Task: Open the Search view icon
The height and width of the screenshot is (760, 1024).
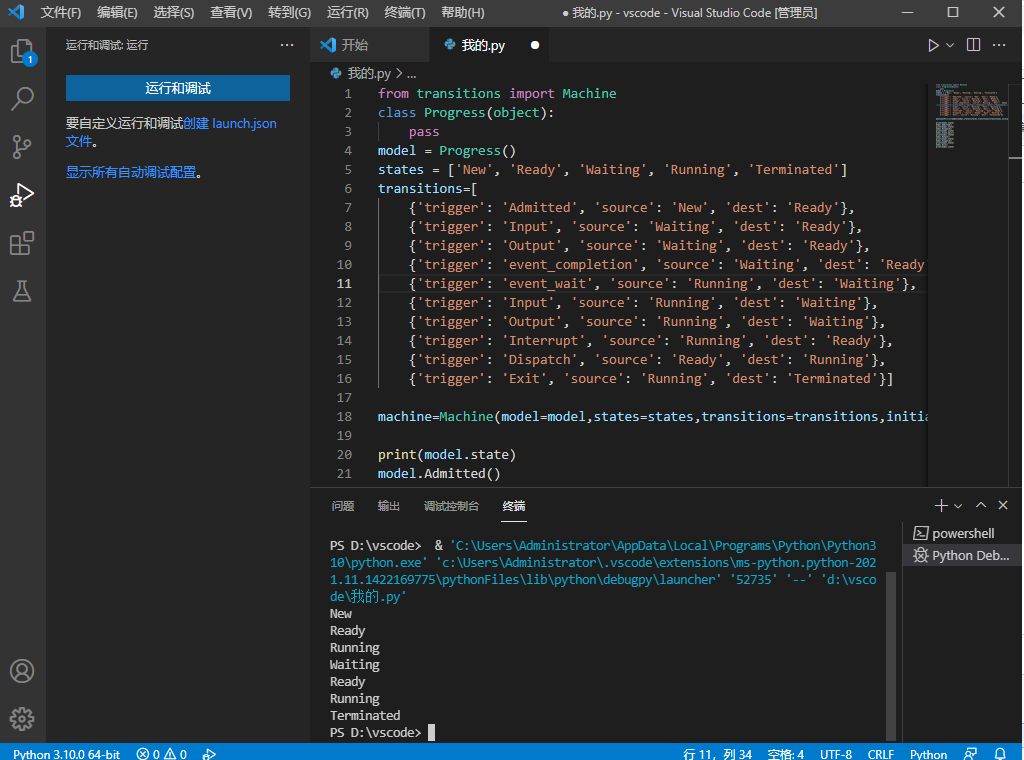Action: pos(22,99)
